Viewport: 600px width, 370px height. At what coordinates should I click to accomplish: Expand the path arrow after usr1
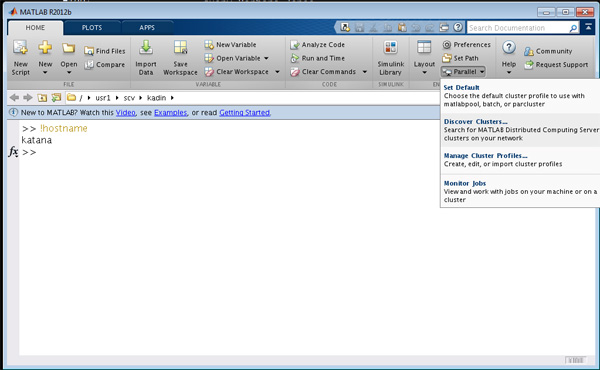click(x=117, y=98)
